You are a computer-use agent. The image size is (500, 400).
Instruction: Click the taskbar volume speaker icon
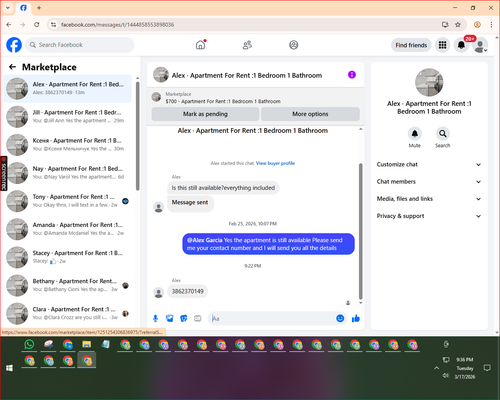point(446,376)
